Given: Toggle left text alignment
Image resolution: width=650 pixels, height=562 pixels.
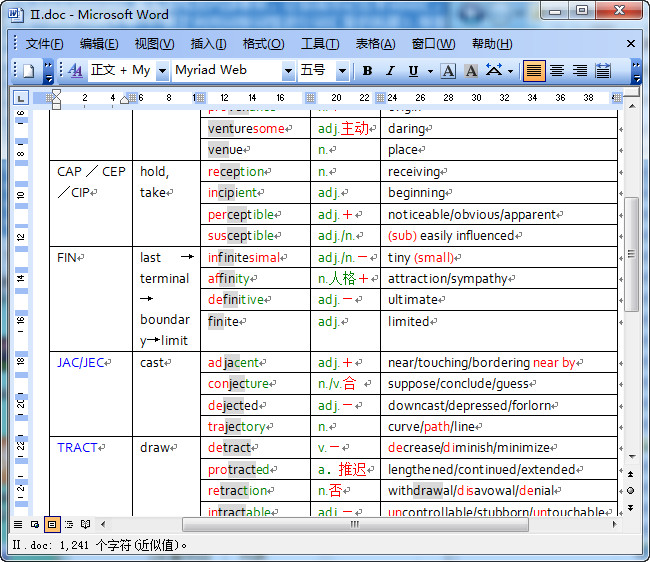Looking at the screenshot, I should click(534, 71).
